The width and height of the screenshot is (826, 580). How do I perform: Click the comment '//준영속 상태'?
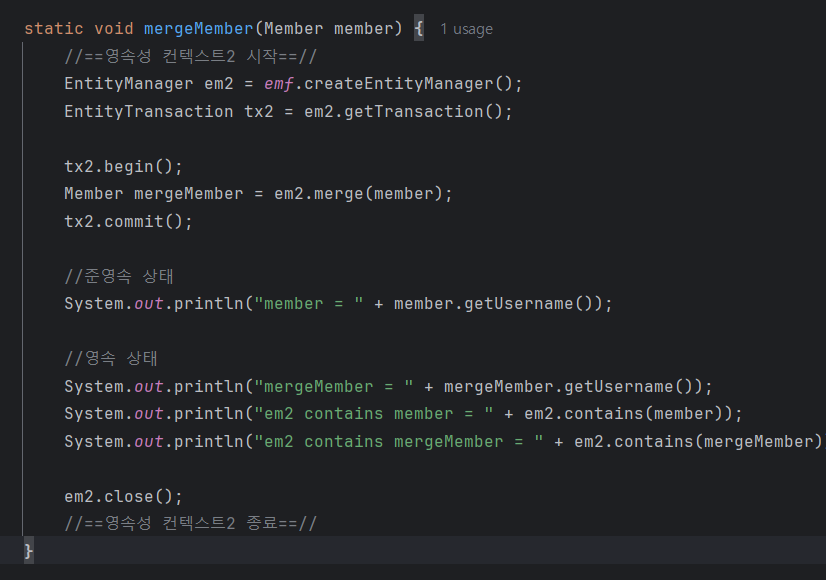(119, 276)
